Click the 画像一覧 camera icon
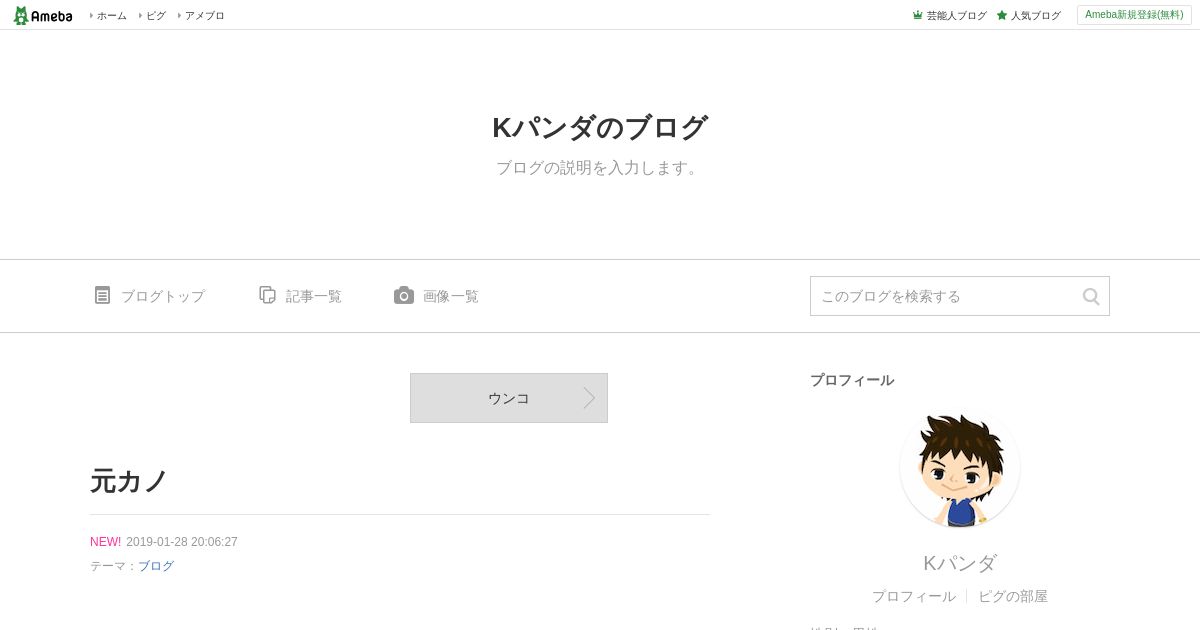This screenshot has height=630, width=1200. click(404, 295)
